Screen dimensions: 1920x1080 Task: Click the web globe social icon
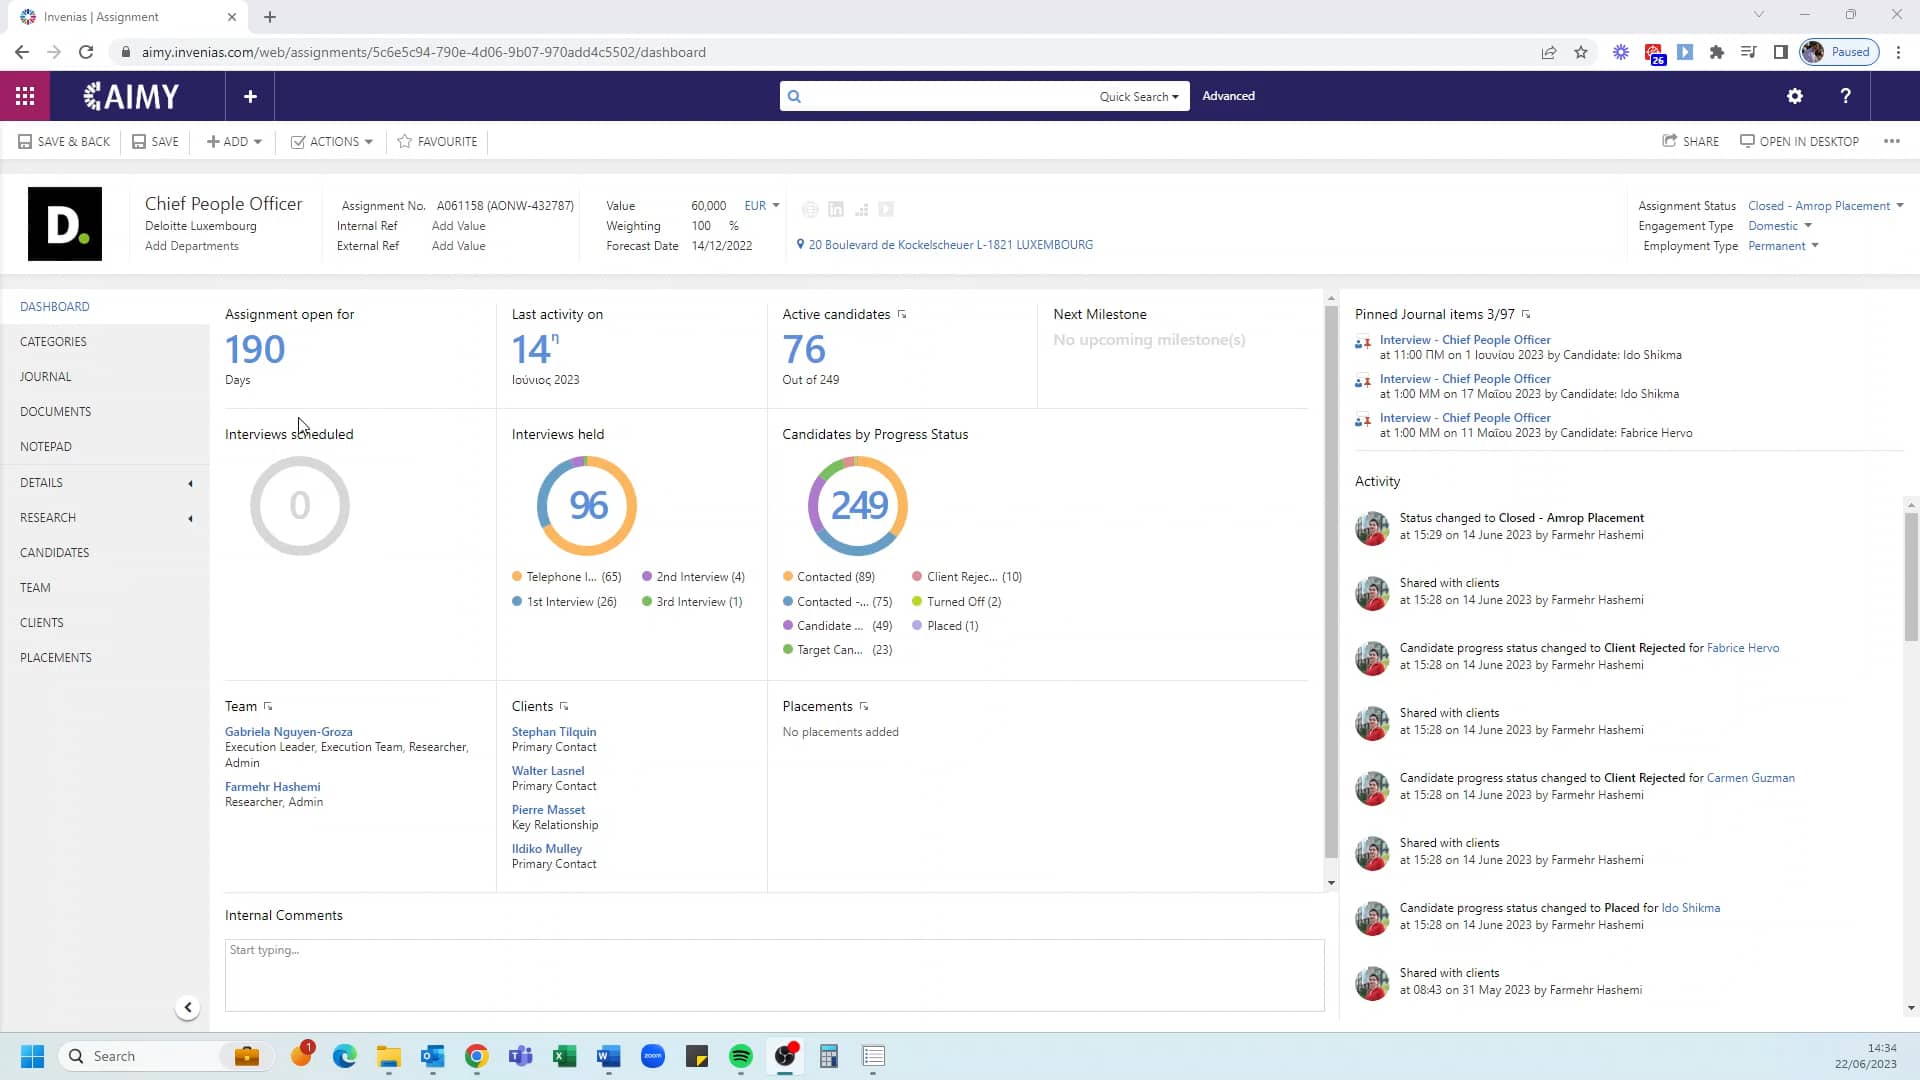[x=810, y=209]
